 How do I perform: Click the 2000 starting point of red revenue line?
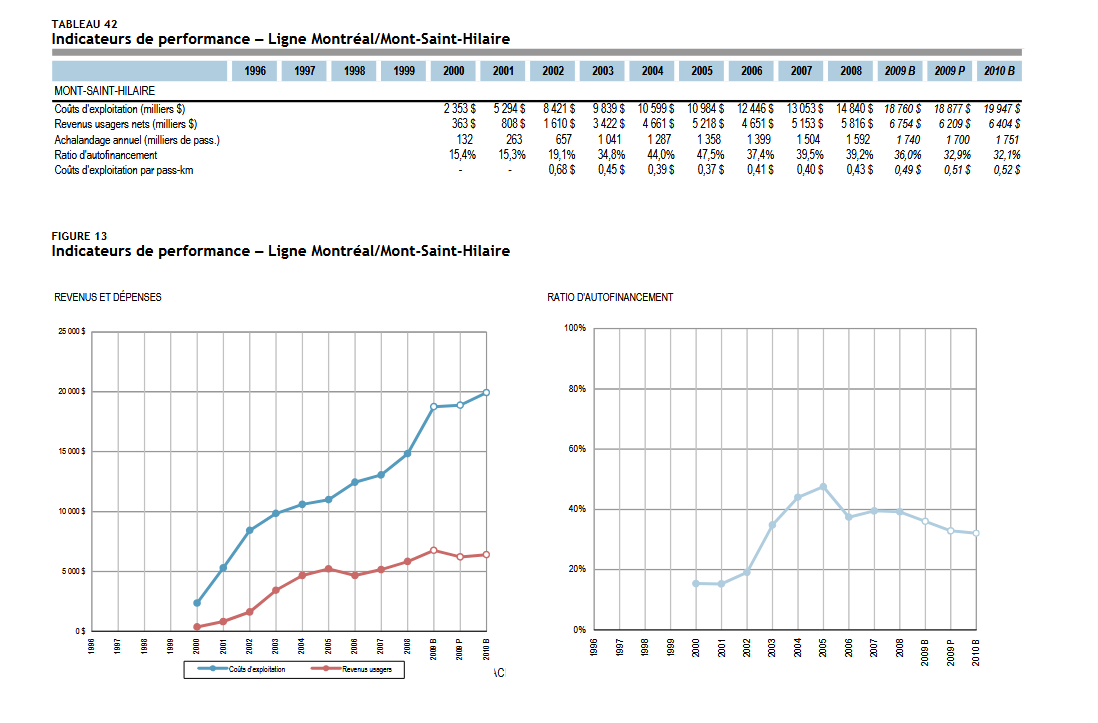pos(196,627)
